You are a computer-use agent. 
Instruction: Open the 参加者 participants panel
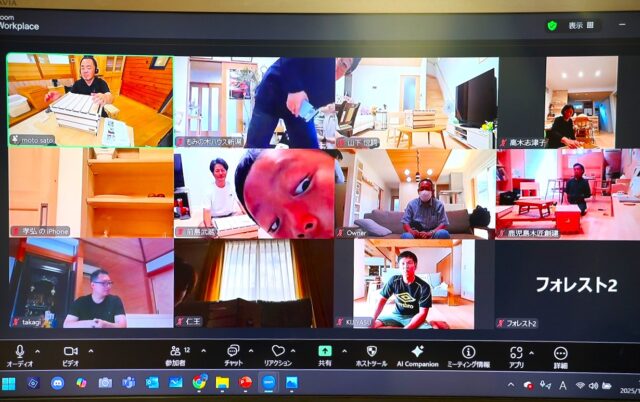[175, 352]
